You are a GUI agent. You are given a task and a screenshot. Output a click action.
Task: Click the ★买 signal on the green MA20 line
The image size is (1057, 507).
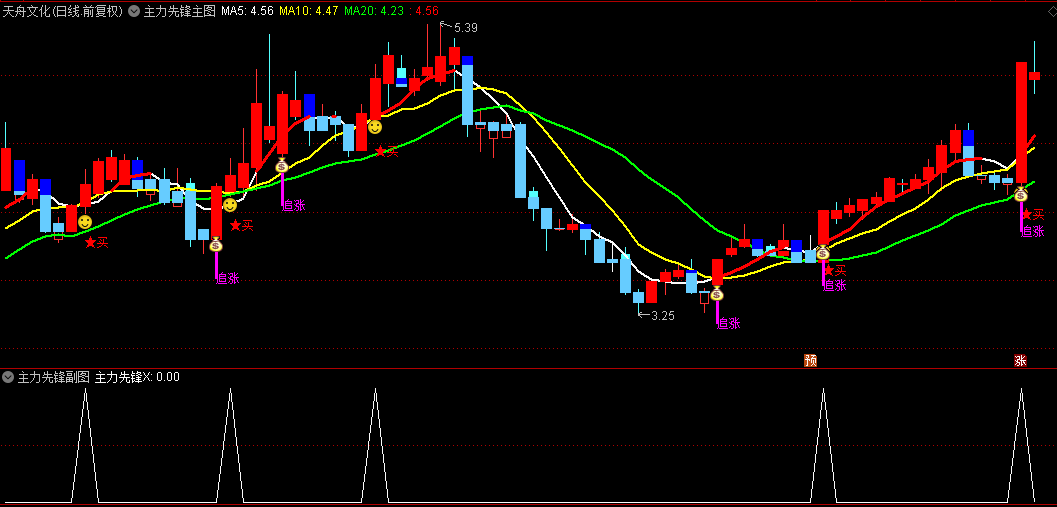387,151
